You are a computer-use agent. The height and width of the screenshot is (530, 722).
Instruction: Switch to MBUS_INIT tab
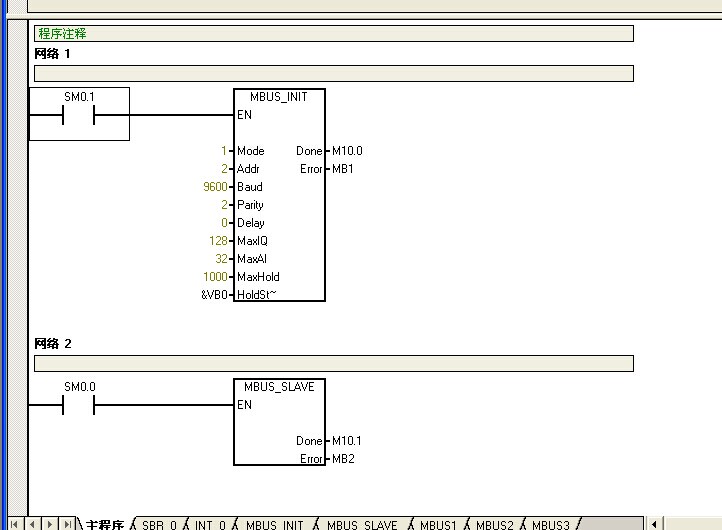click(x=274, y=525)
